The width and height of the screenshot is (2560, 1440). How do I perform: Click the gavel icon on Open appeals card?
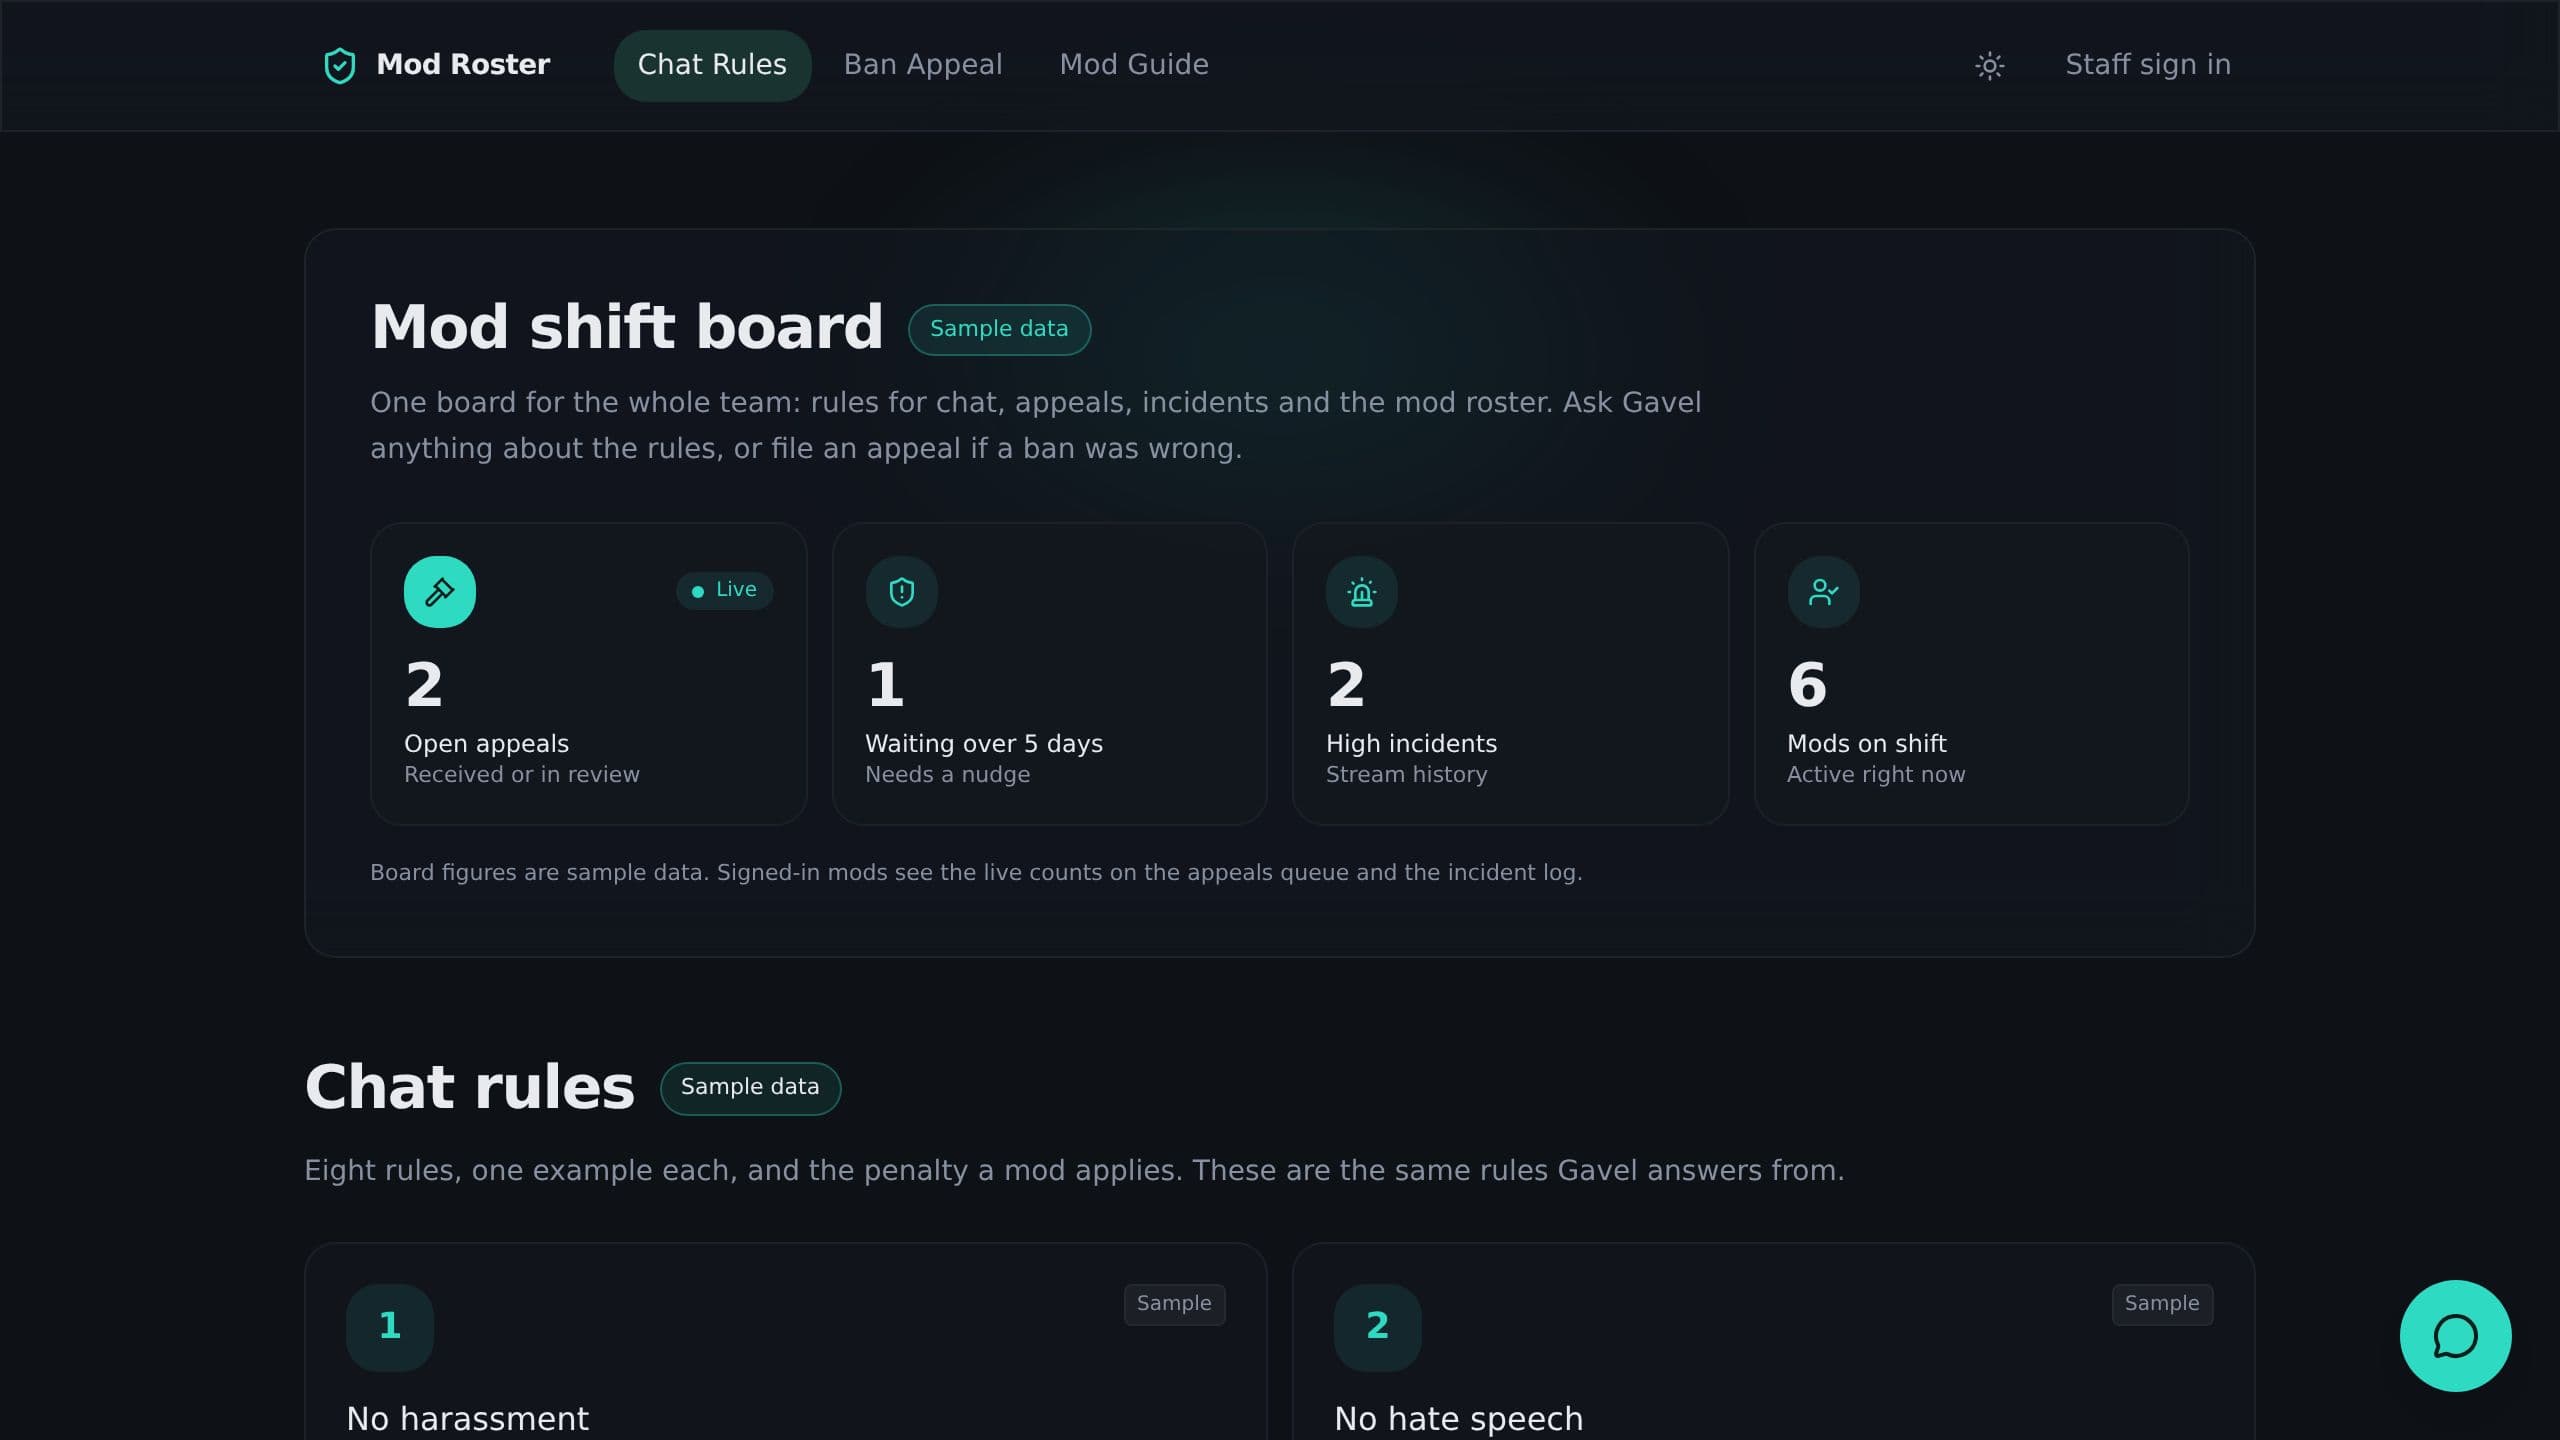click(440, 592)
